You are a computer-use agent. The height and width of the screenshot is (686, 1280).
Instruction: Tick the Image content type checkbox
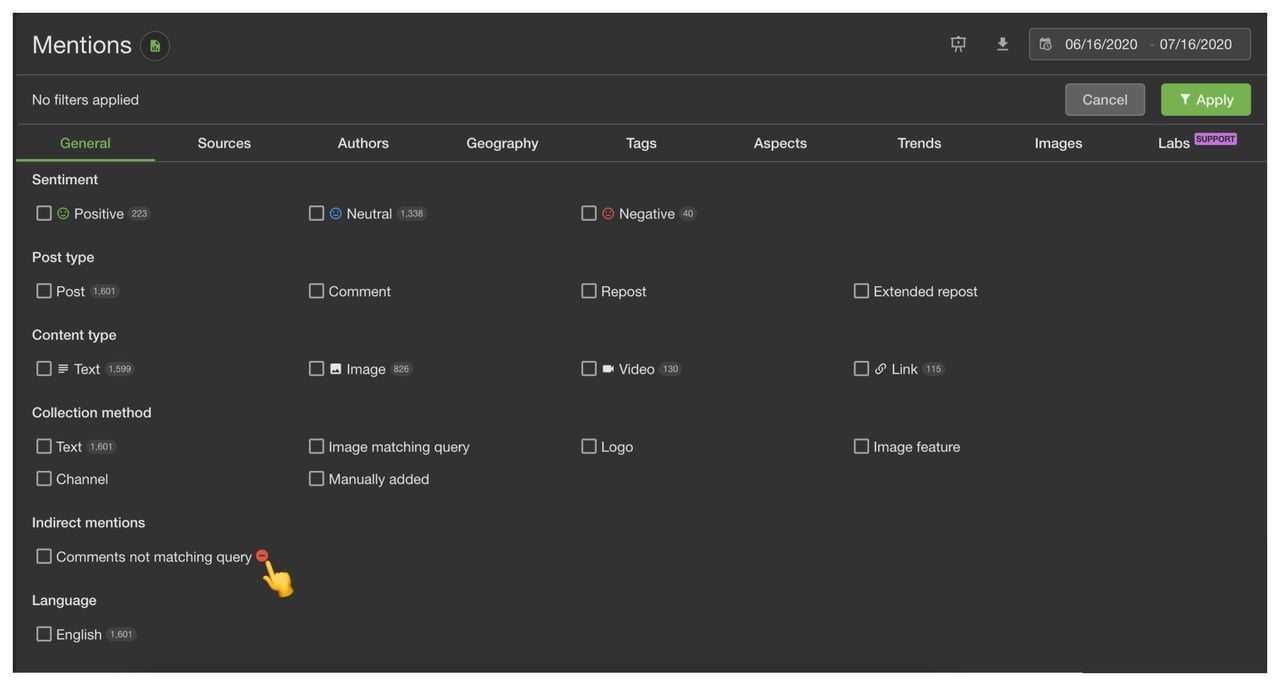[x=316, y=369]
